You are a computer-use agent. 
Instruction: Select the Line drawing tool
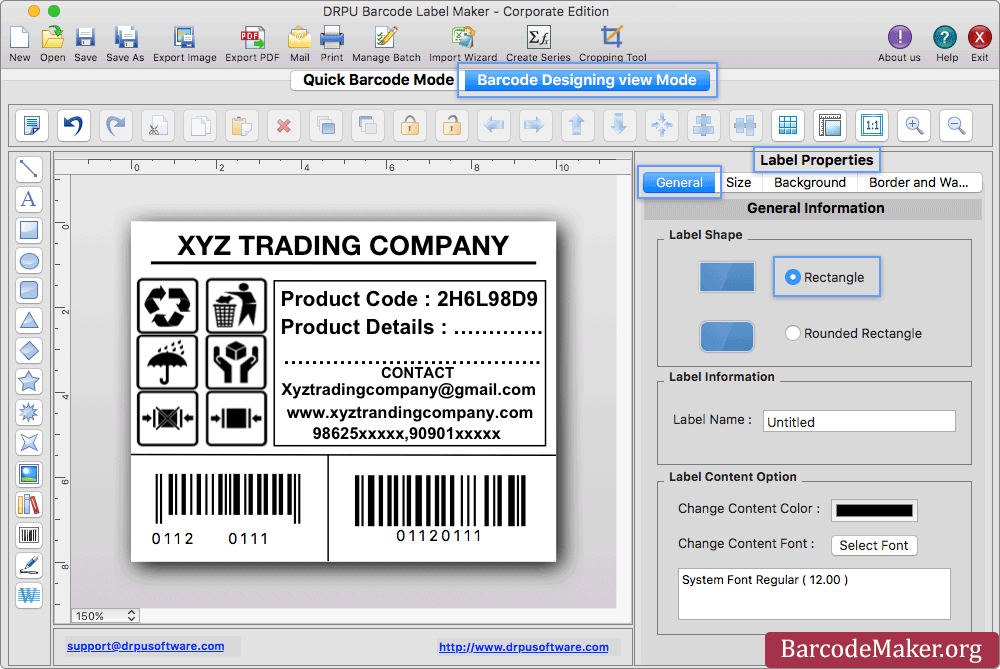(29, 169)
